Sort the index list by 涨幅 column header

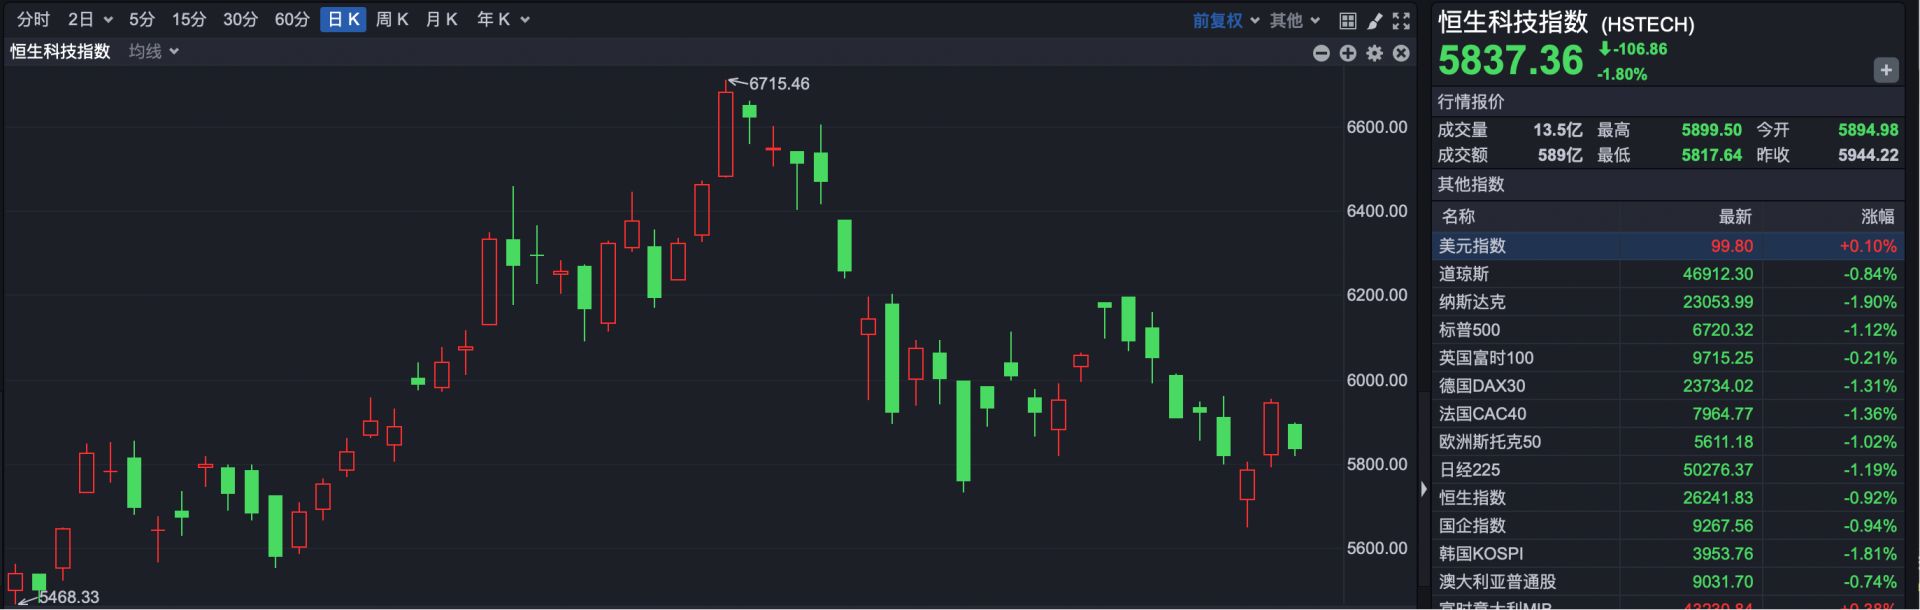(x=1876, y=216)
